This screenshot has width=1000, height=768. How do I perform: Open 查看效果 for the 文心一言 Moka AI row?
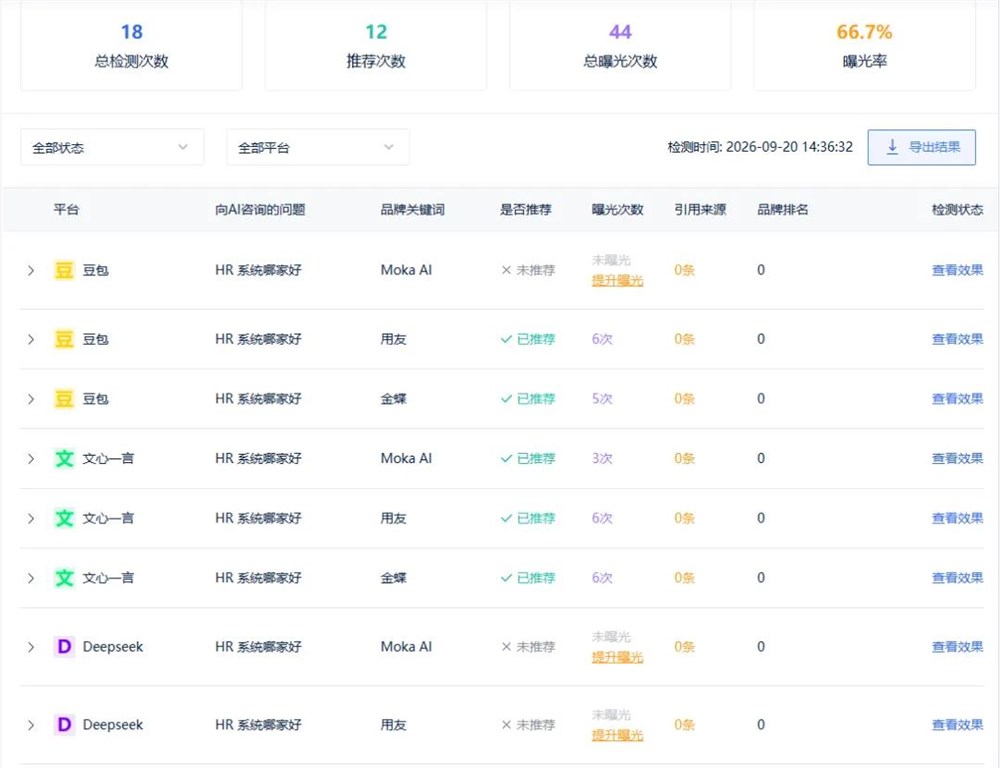[x=957, y=459]
